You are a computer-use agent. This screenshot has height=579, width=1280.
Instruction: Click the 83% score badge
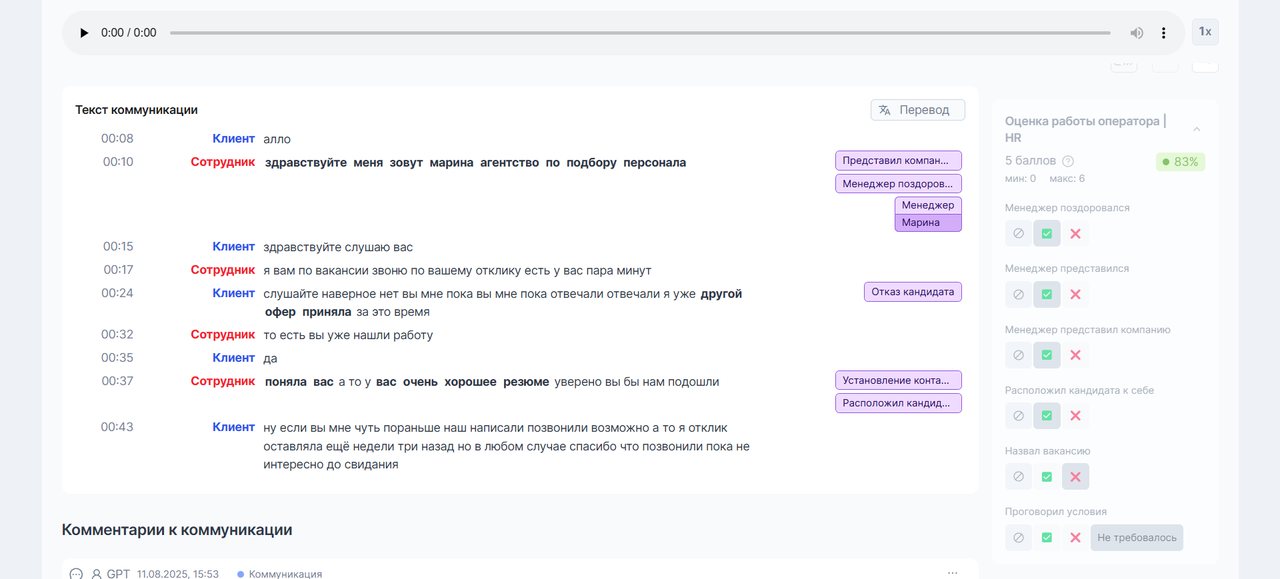1180,162
